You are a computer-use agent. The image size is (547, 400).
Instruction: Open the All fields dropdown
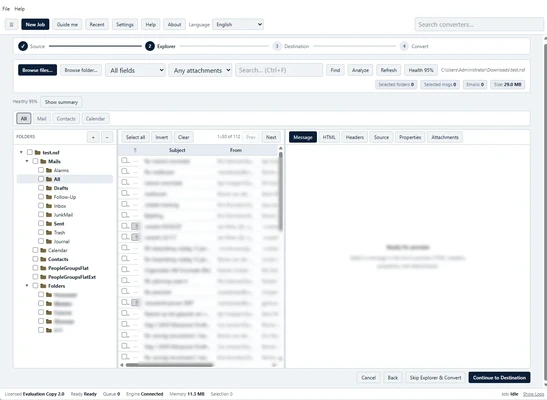click(135, 70)
